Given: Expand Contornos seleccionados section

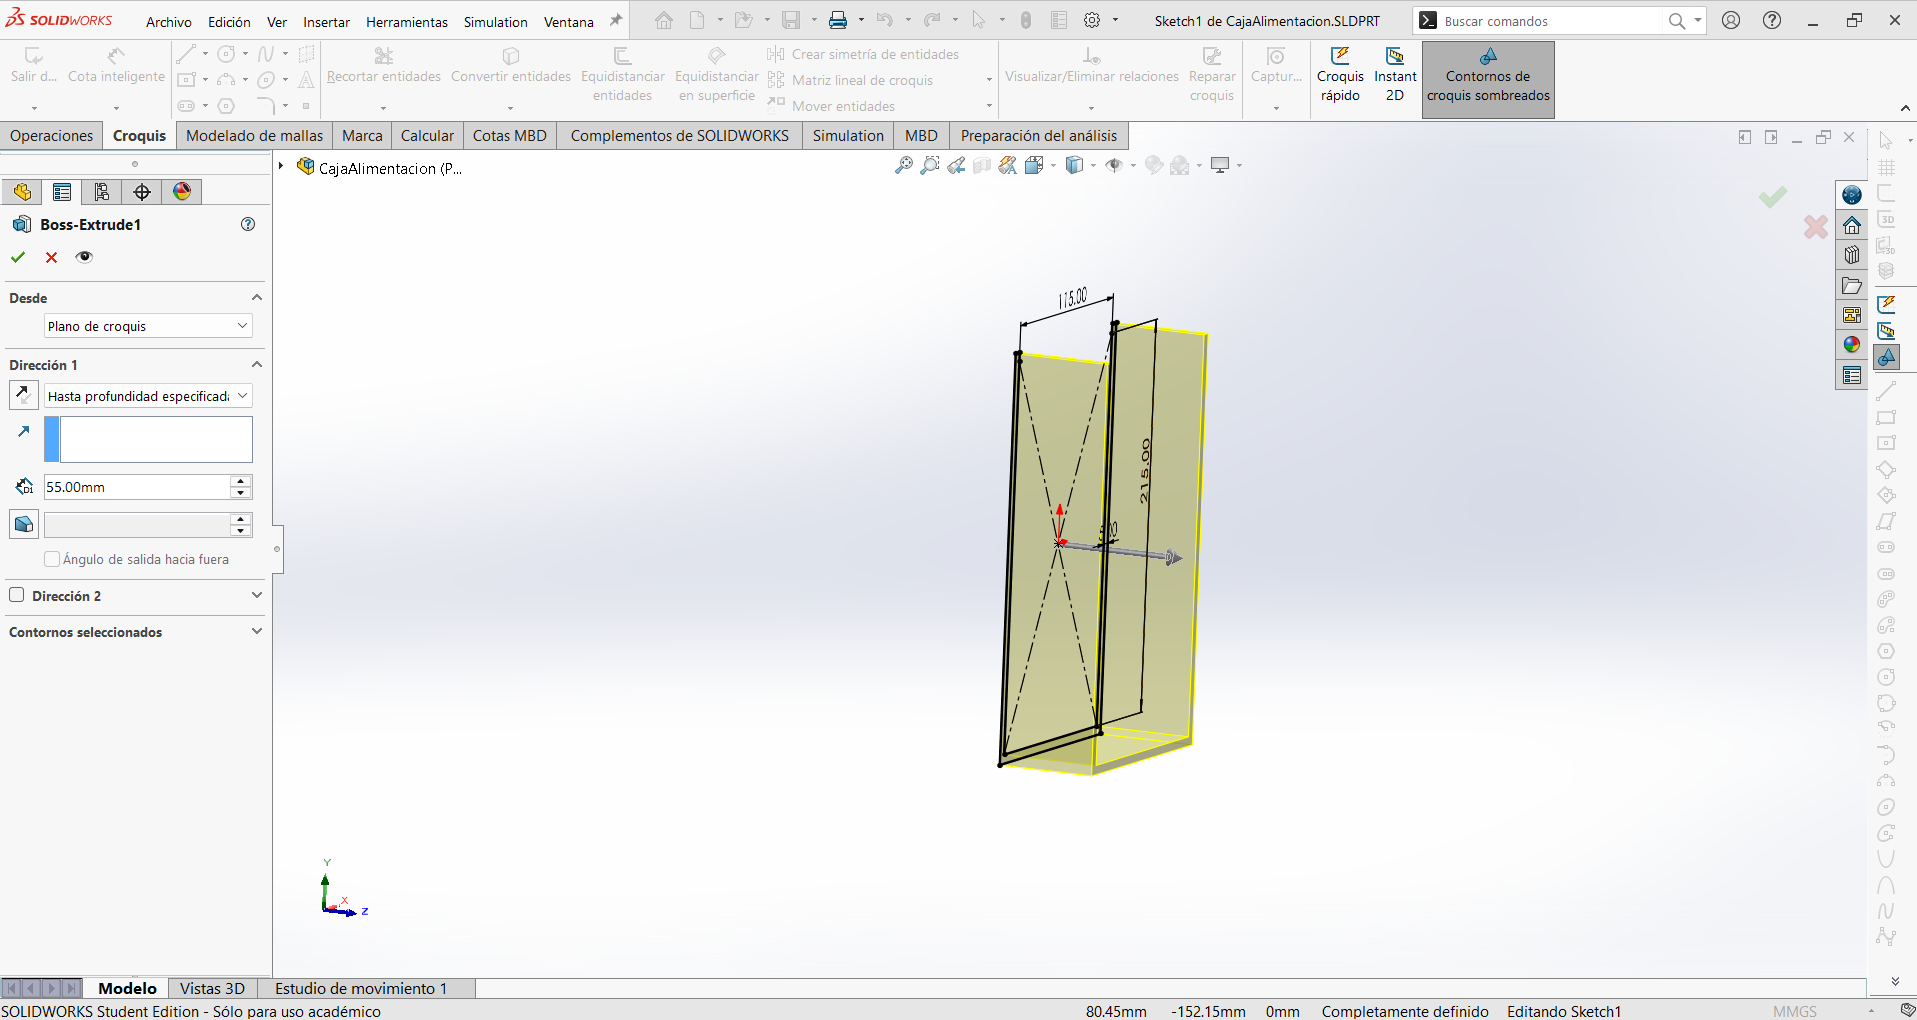Looking at the screenshot, I should (257, 632).
